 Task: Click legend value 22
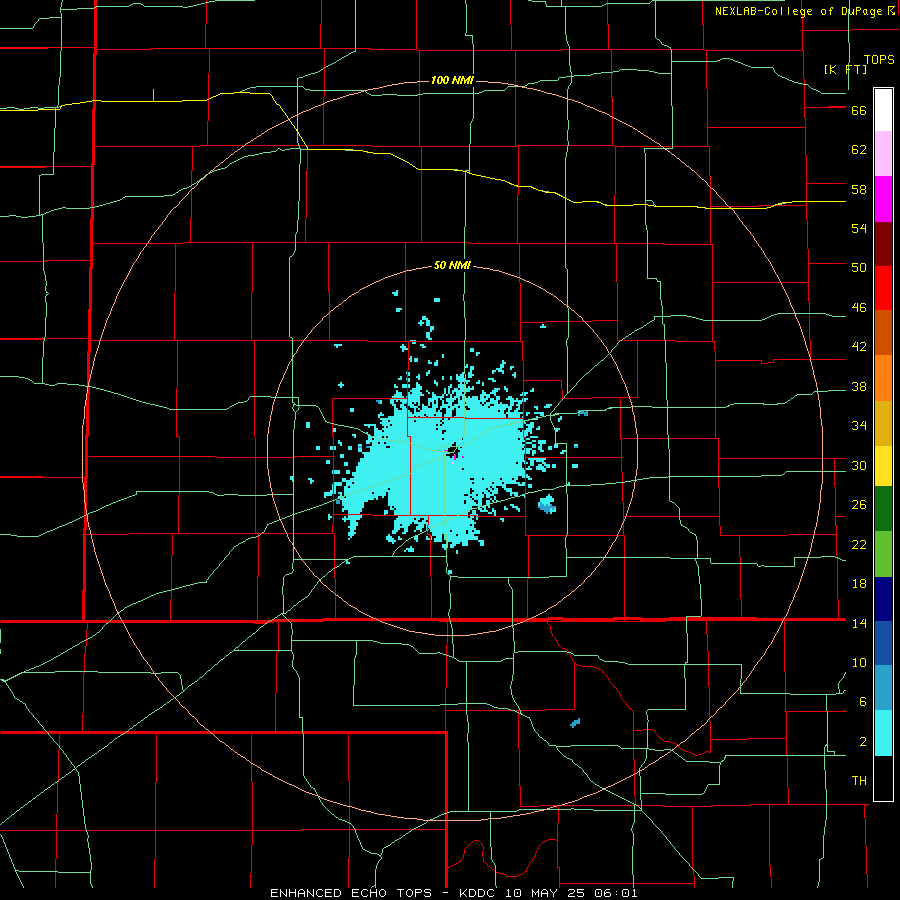[859, 545]
